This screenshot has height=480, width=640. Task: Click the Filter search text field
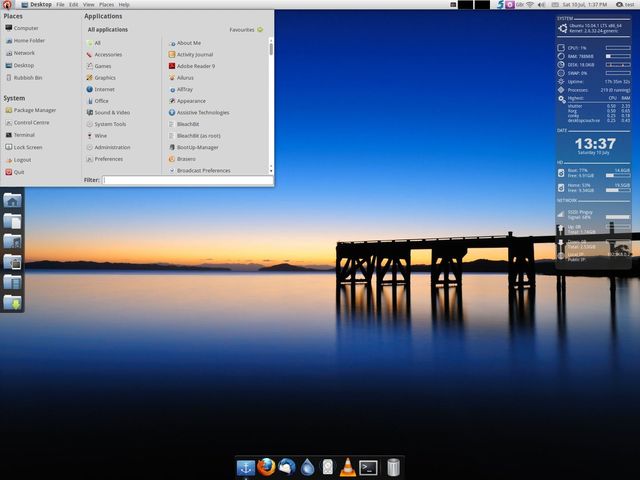pos(186,180)
